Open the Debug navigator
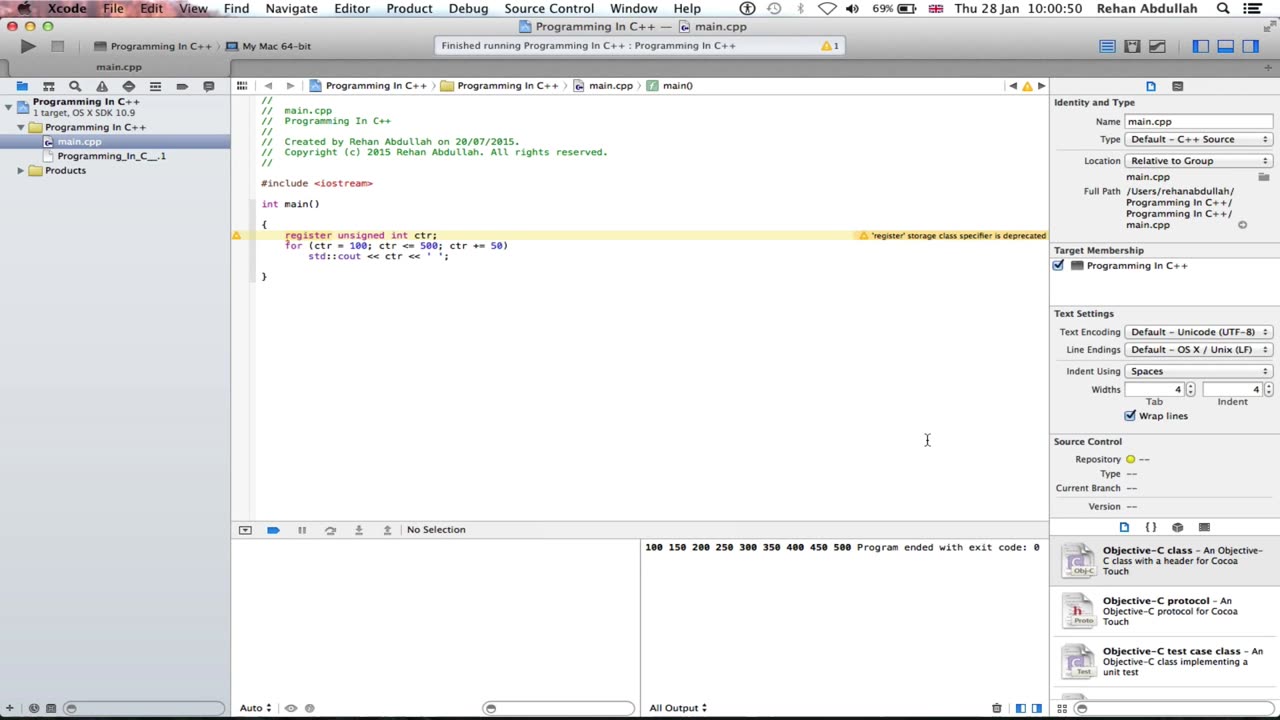 coord(155,87)
